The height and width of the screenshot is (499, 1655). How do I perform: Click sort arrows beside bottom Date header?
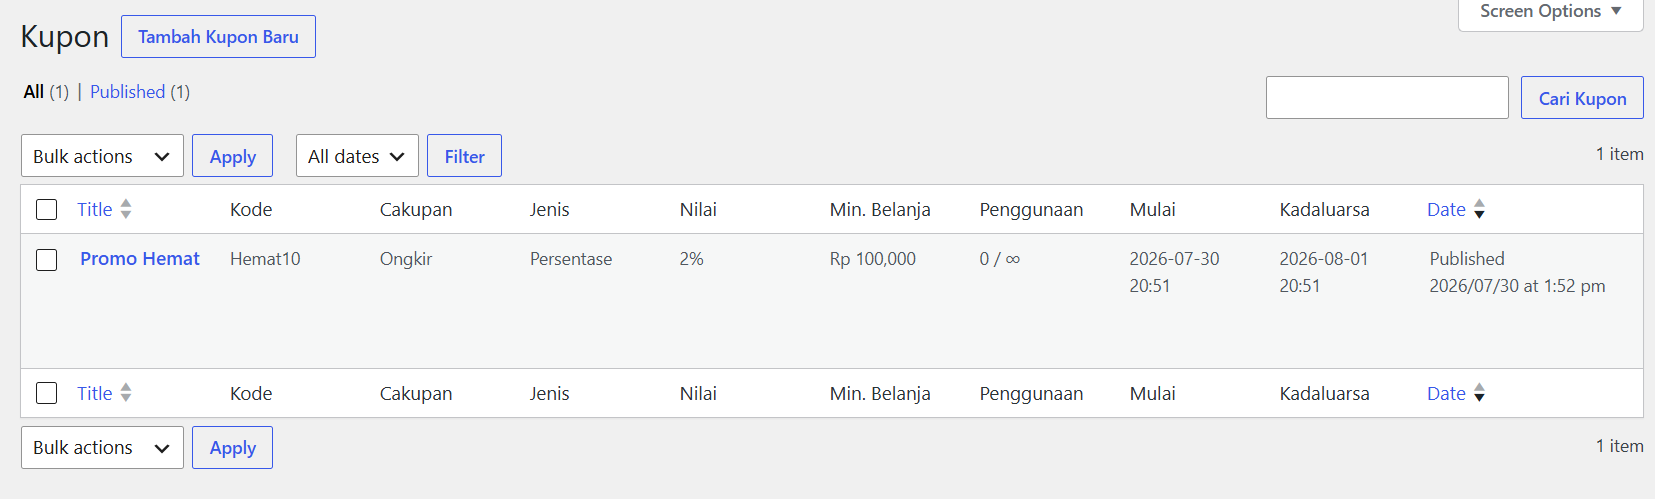coord(1479,393)
